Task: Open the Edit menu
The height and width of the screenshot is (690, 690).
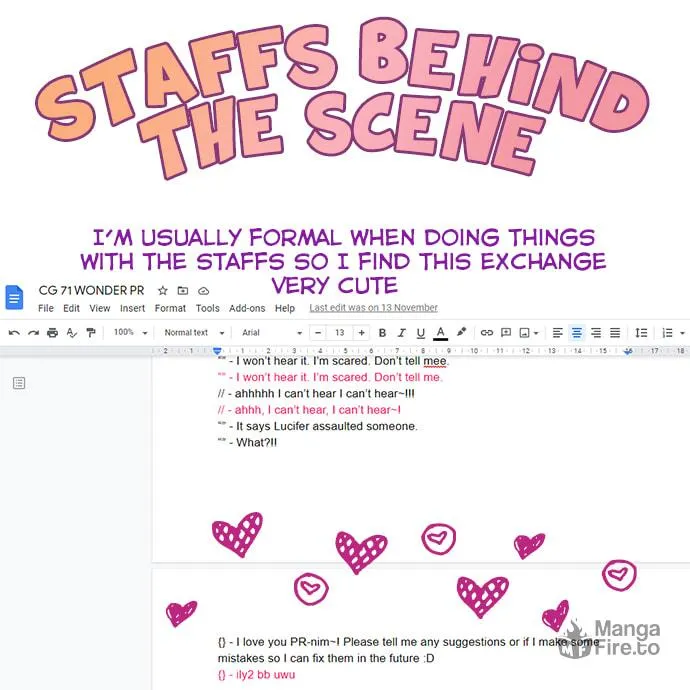Action: point(71,308)
